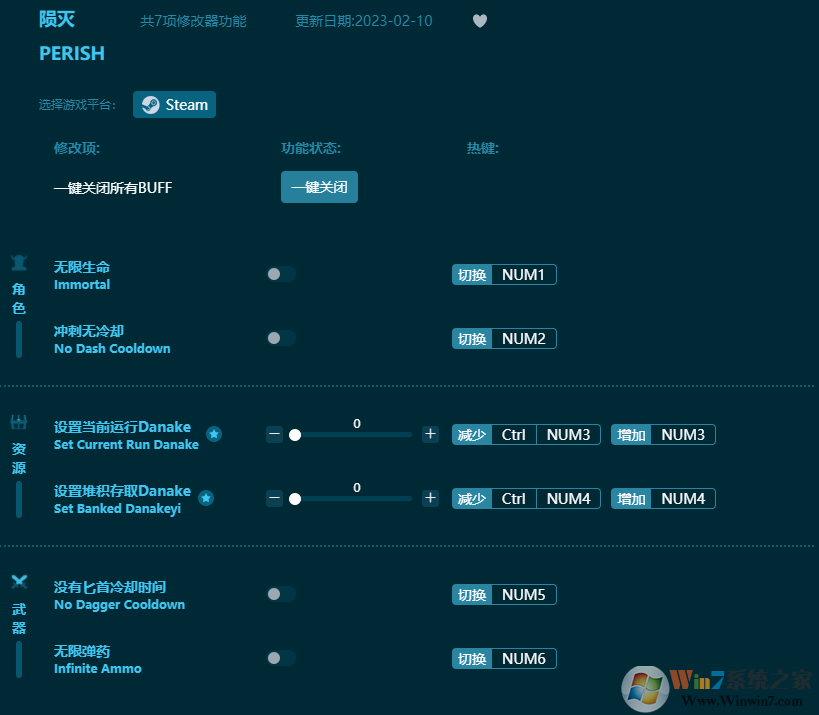Click the Banked Danakeyi slider handle

[295, 499]
